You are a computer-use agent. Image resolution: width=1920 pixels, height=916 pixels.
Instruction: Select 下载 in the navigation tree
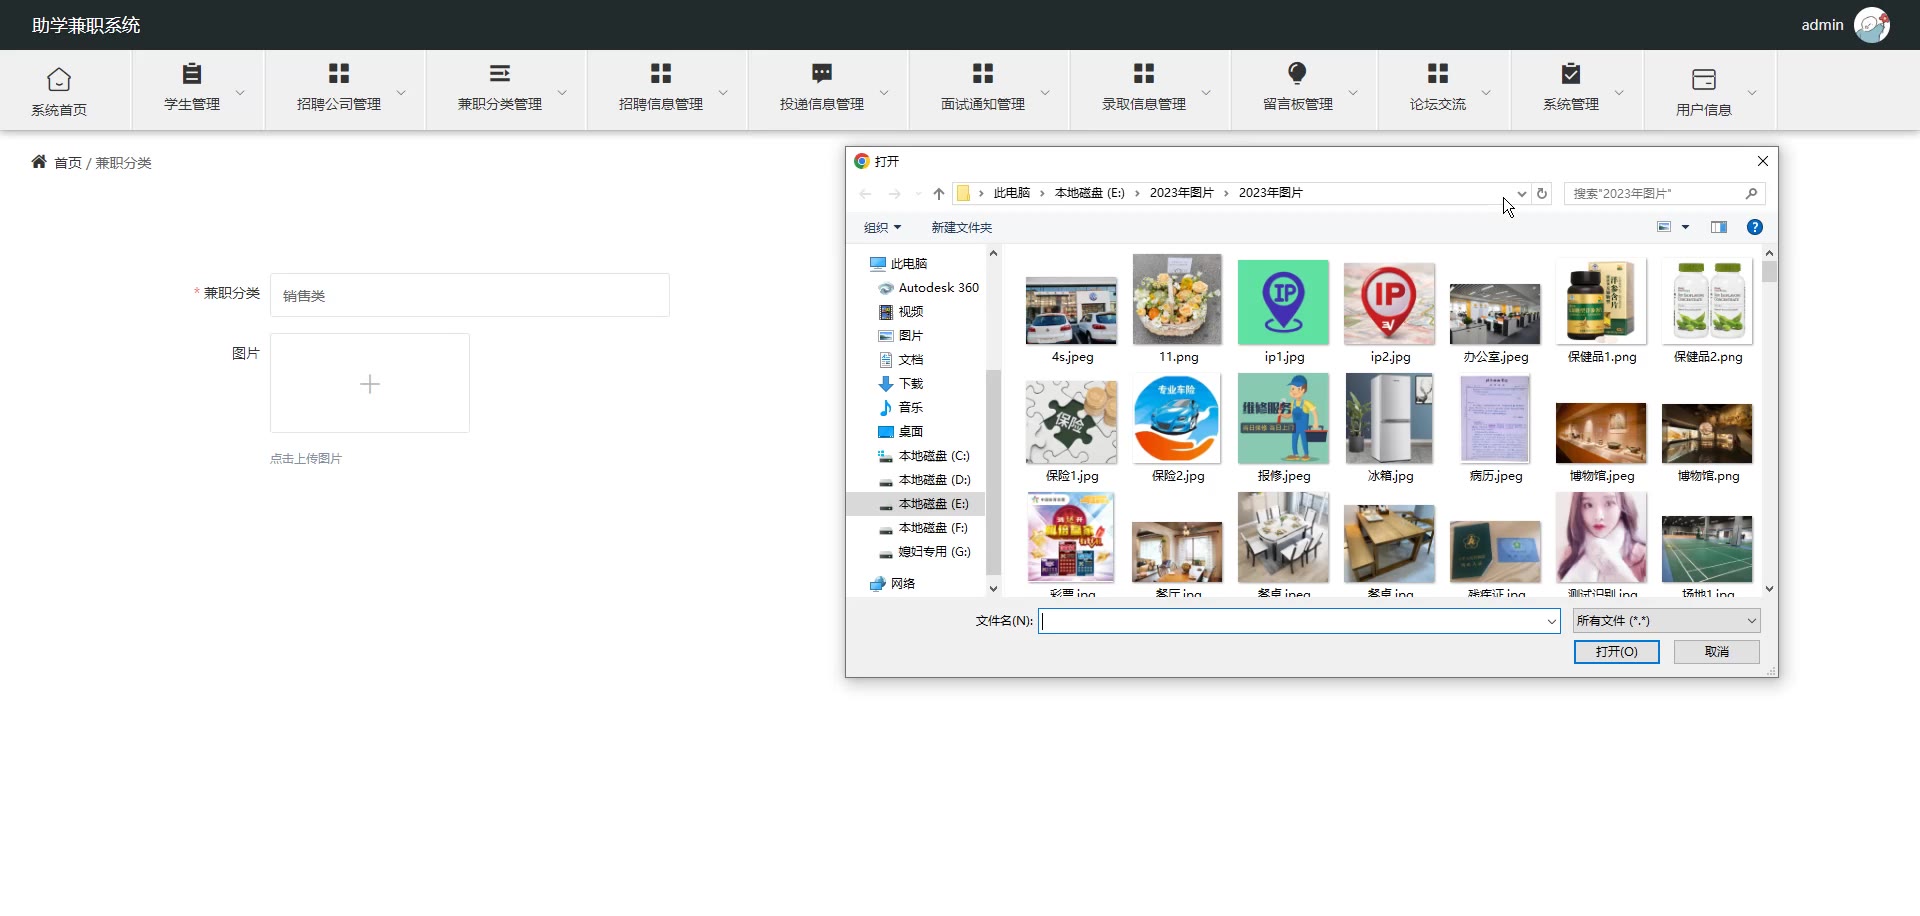point(901,384)
